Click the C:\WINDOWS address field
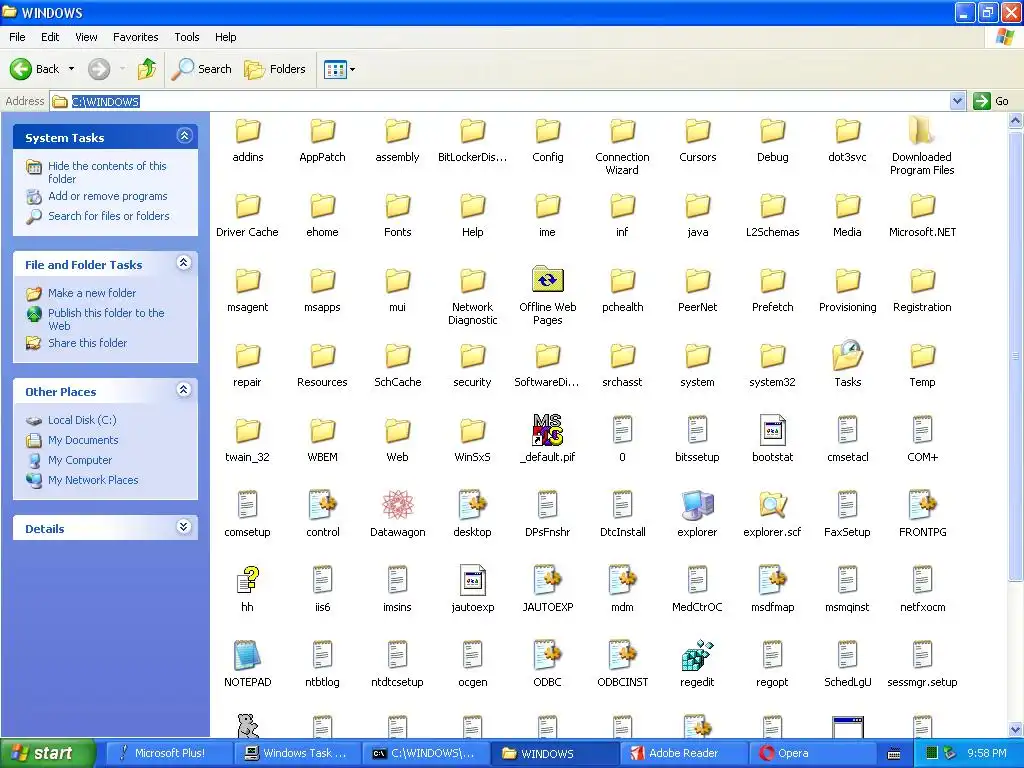Screen dimensions: 1024x768 (500, 101)
